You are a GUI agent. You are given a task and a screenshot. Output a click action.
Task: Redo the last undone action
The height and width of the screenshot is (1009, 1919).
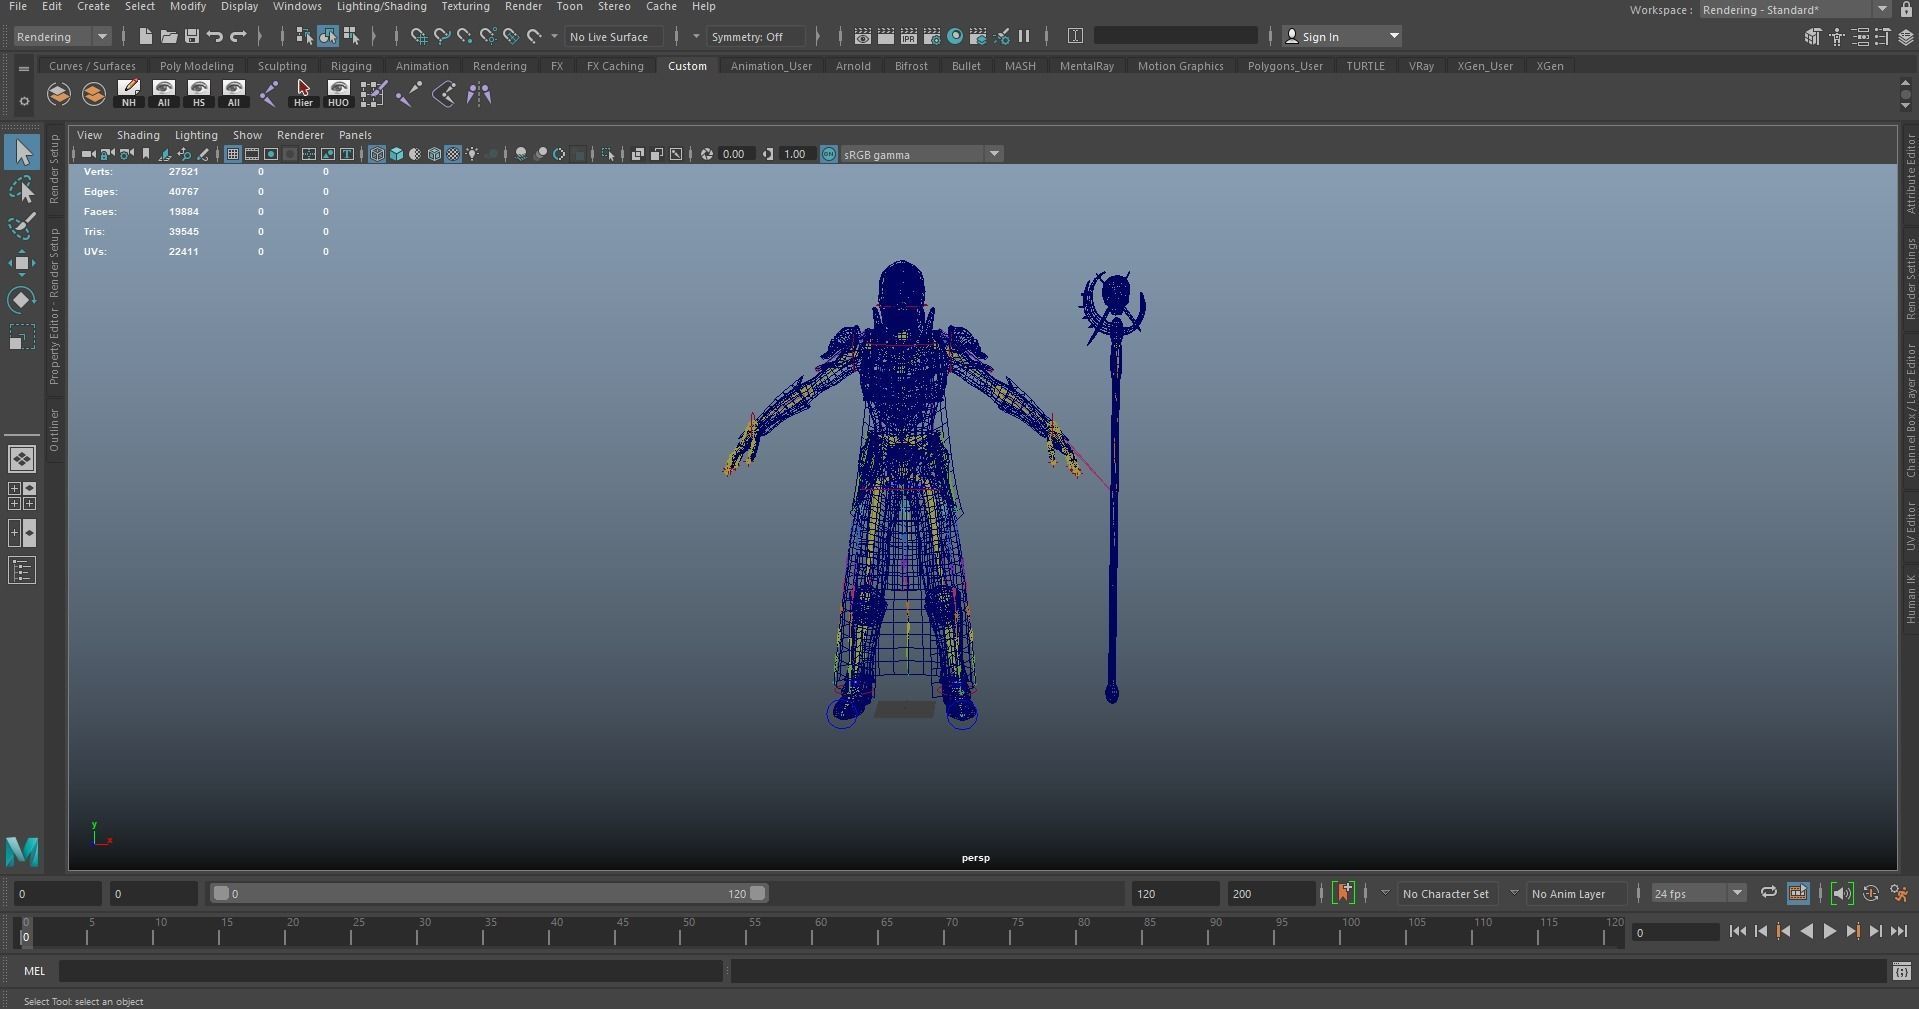pyautogui.click(x=238, y=37)
